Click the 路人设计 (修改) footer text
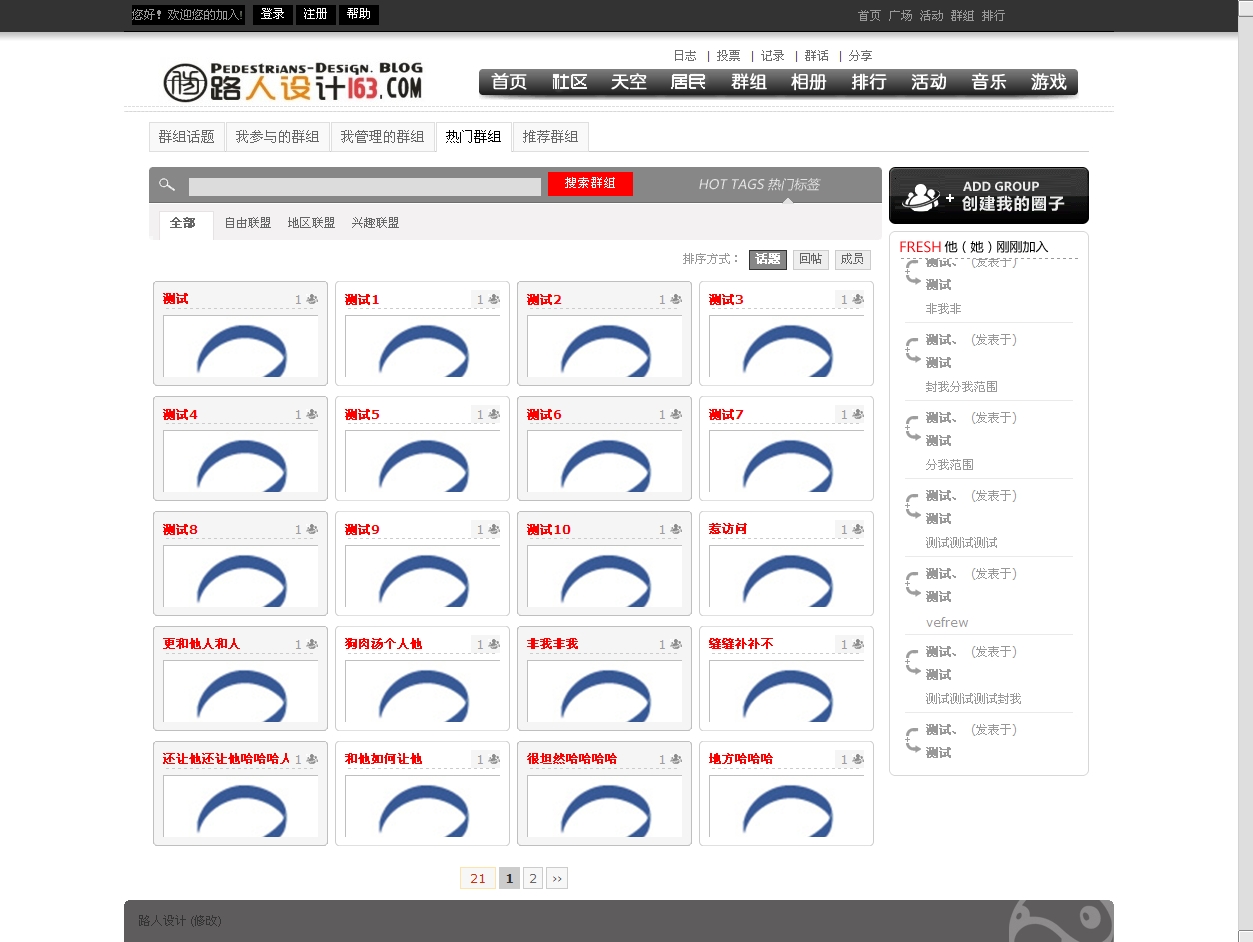Screen dimensions: 1253x942 [180, 920]
